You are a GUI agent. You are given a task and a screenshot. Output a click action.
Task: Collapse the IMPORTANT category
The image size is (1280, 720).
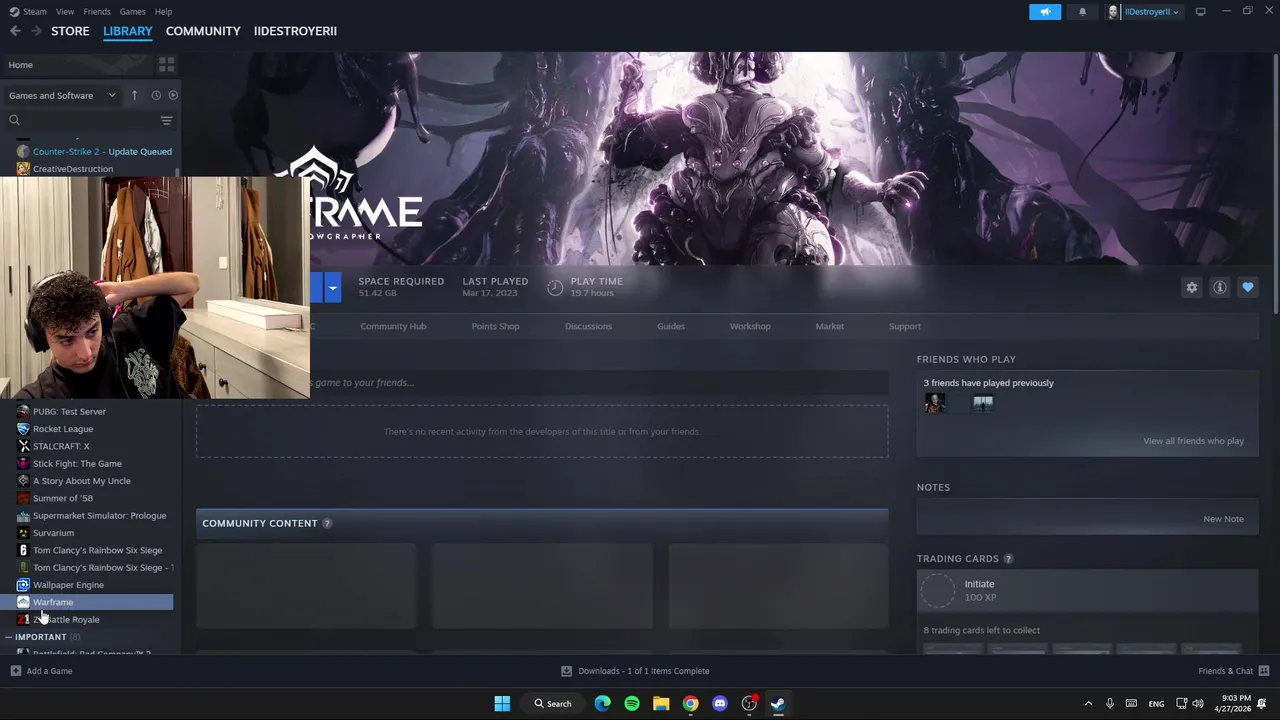tap(8, 637)
